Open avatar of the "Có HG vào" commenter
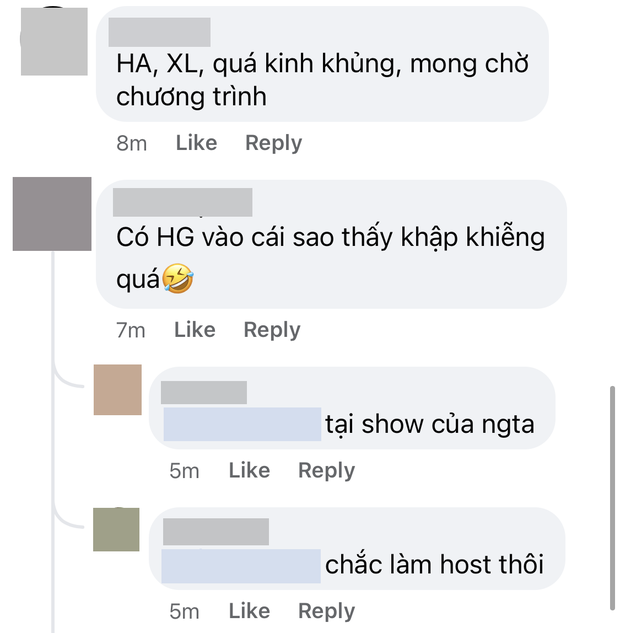 52,214
